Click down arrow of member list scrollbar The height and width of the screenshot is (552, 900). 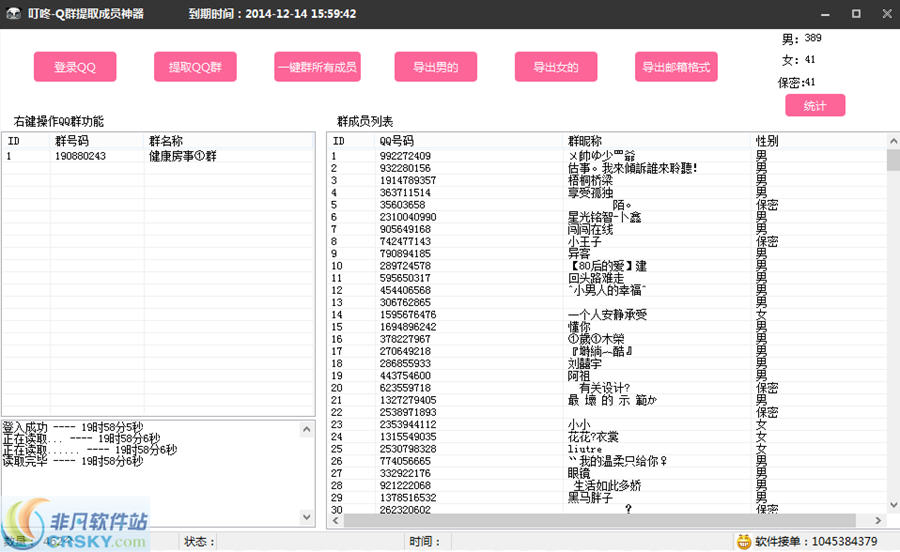point(894,505)
